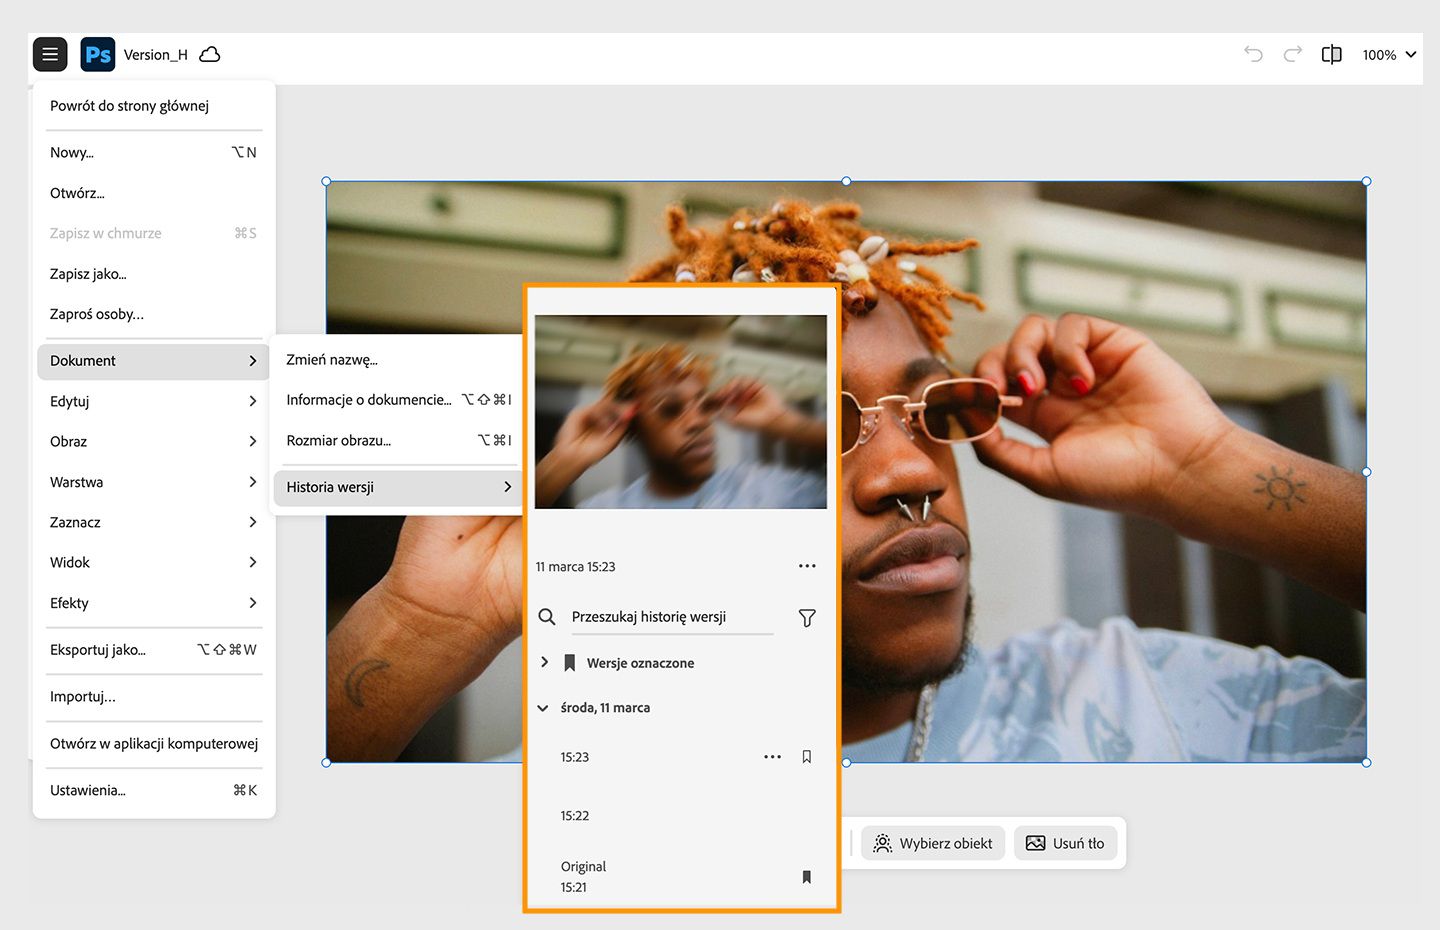Open more options for the 15:23 version

click(x=772, y=757)
